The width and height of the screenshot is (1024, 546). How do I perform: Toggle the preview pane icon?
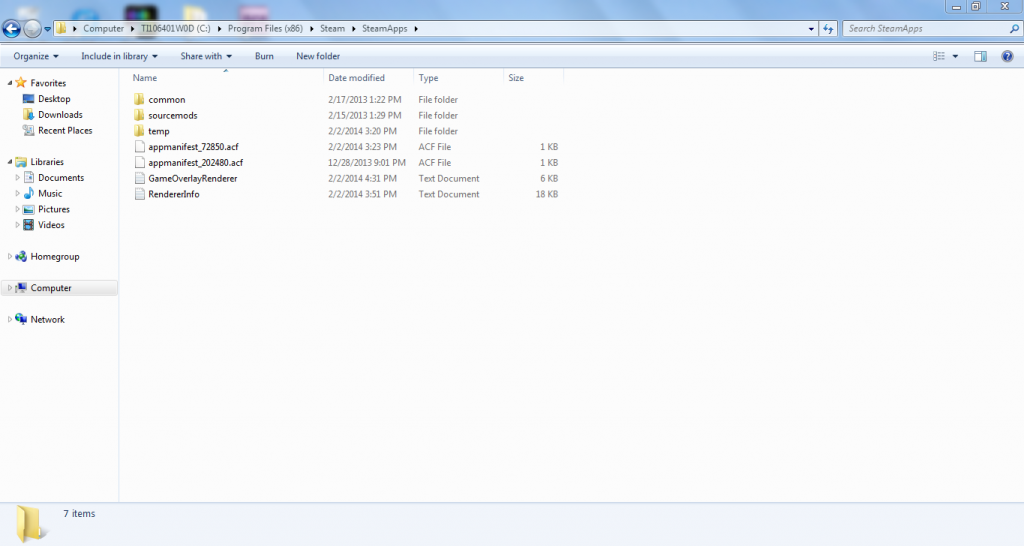[980, 56]
